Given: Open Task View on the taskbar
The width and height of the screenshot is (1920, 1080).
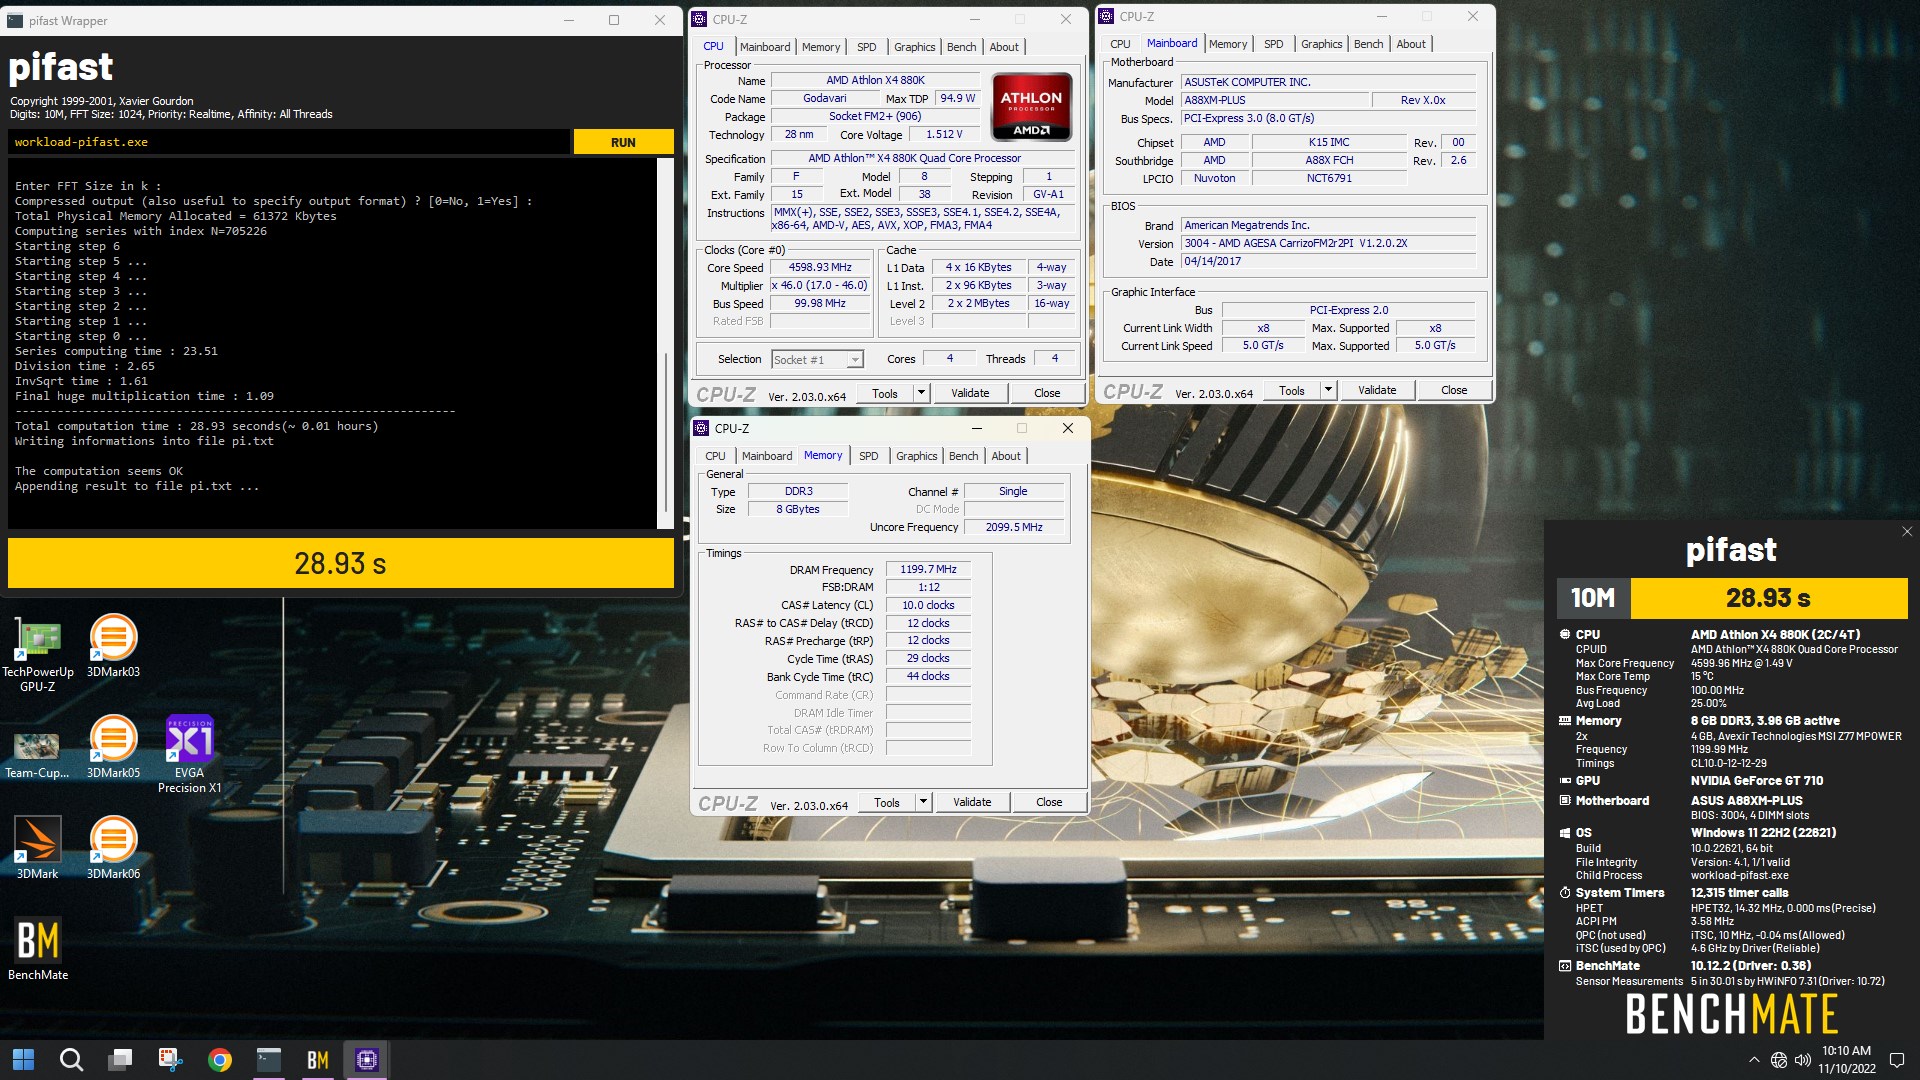Looking at the screenshot, I should point(121,1059).
